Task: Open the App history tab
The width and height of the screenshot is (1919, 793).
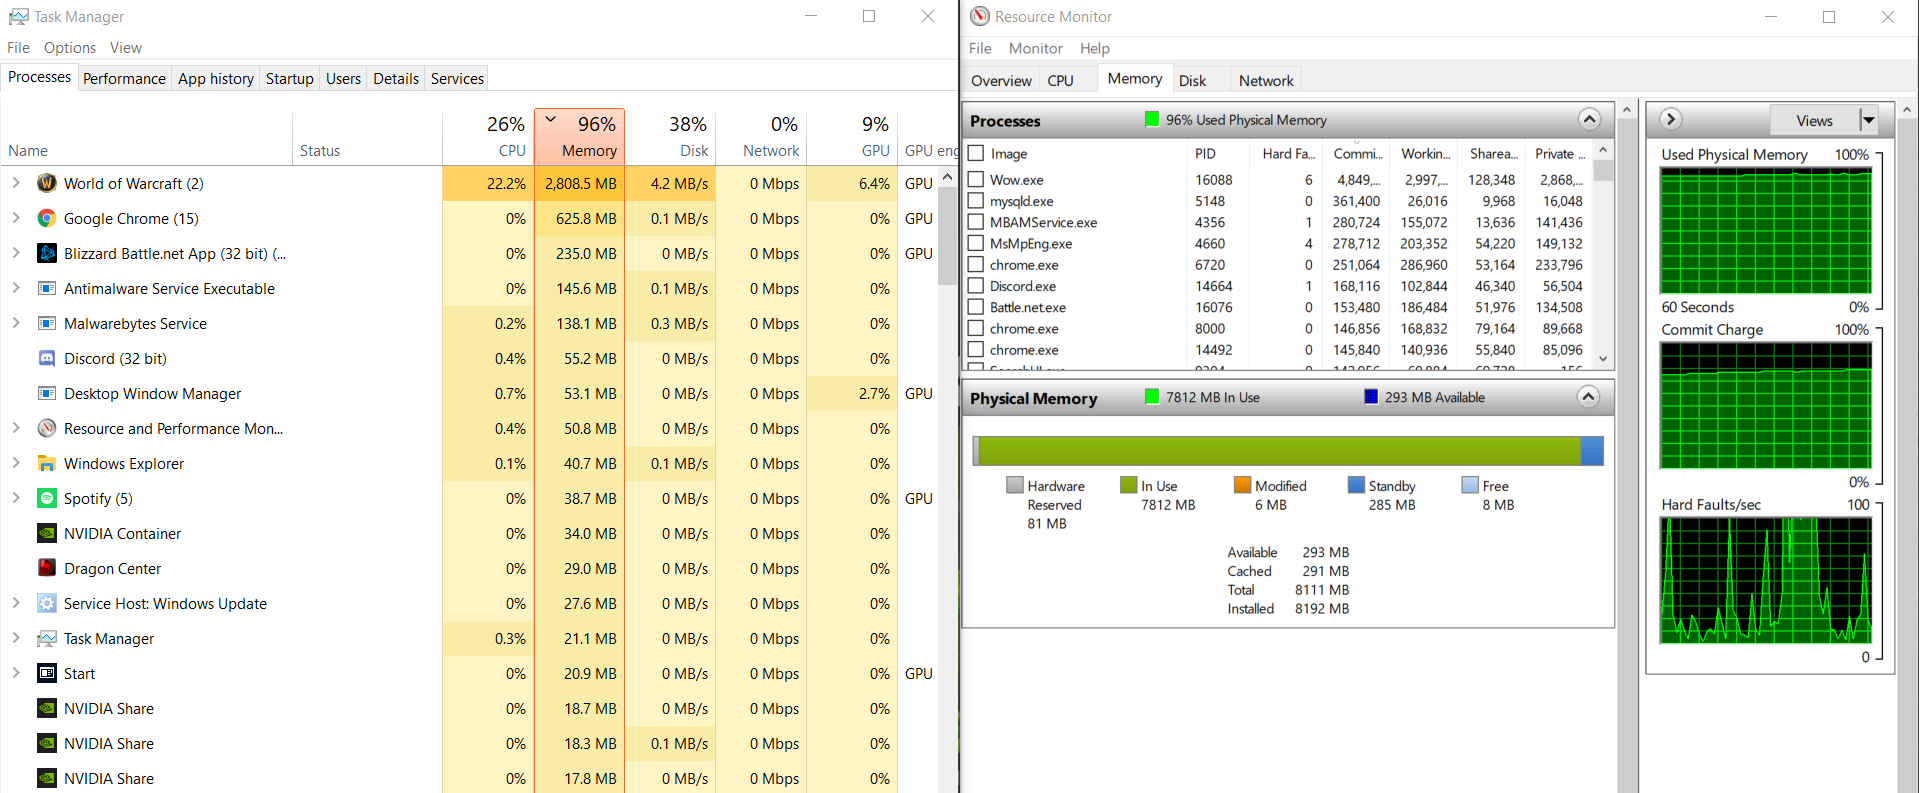Action: 216,78
